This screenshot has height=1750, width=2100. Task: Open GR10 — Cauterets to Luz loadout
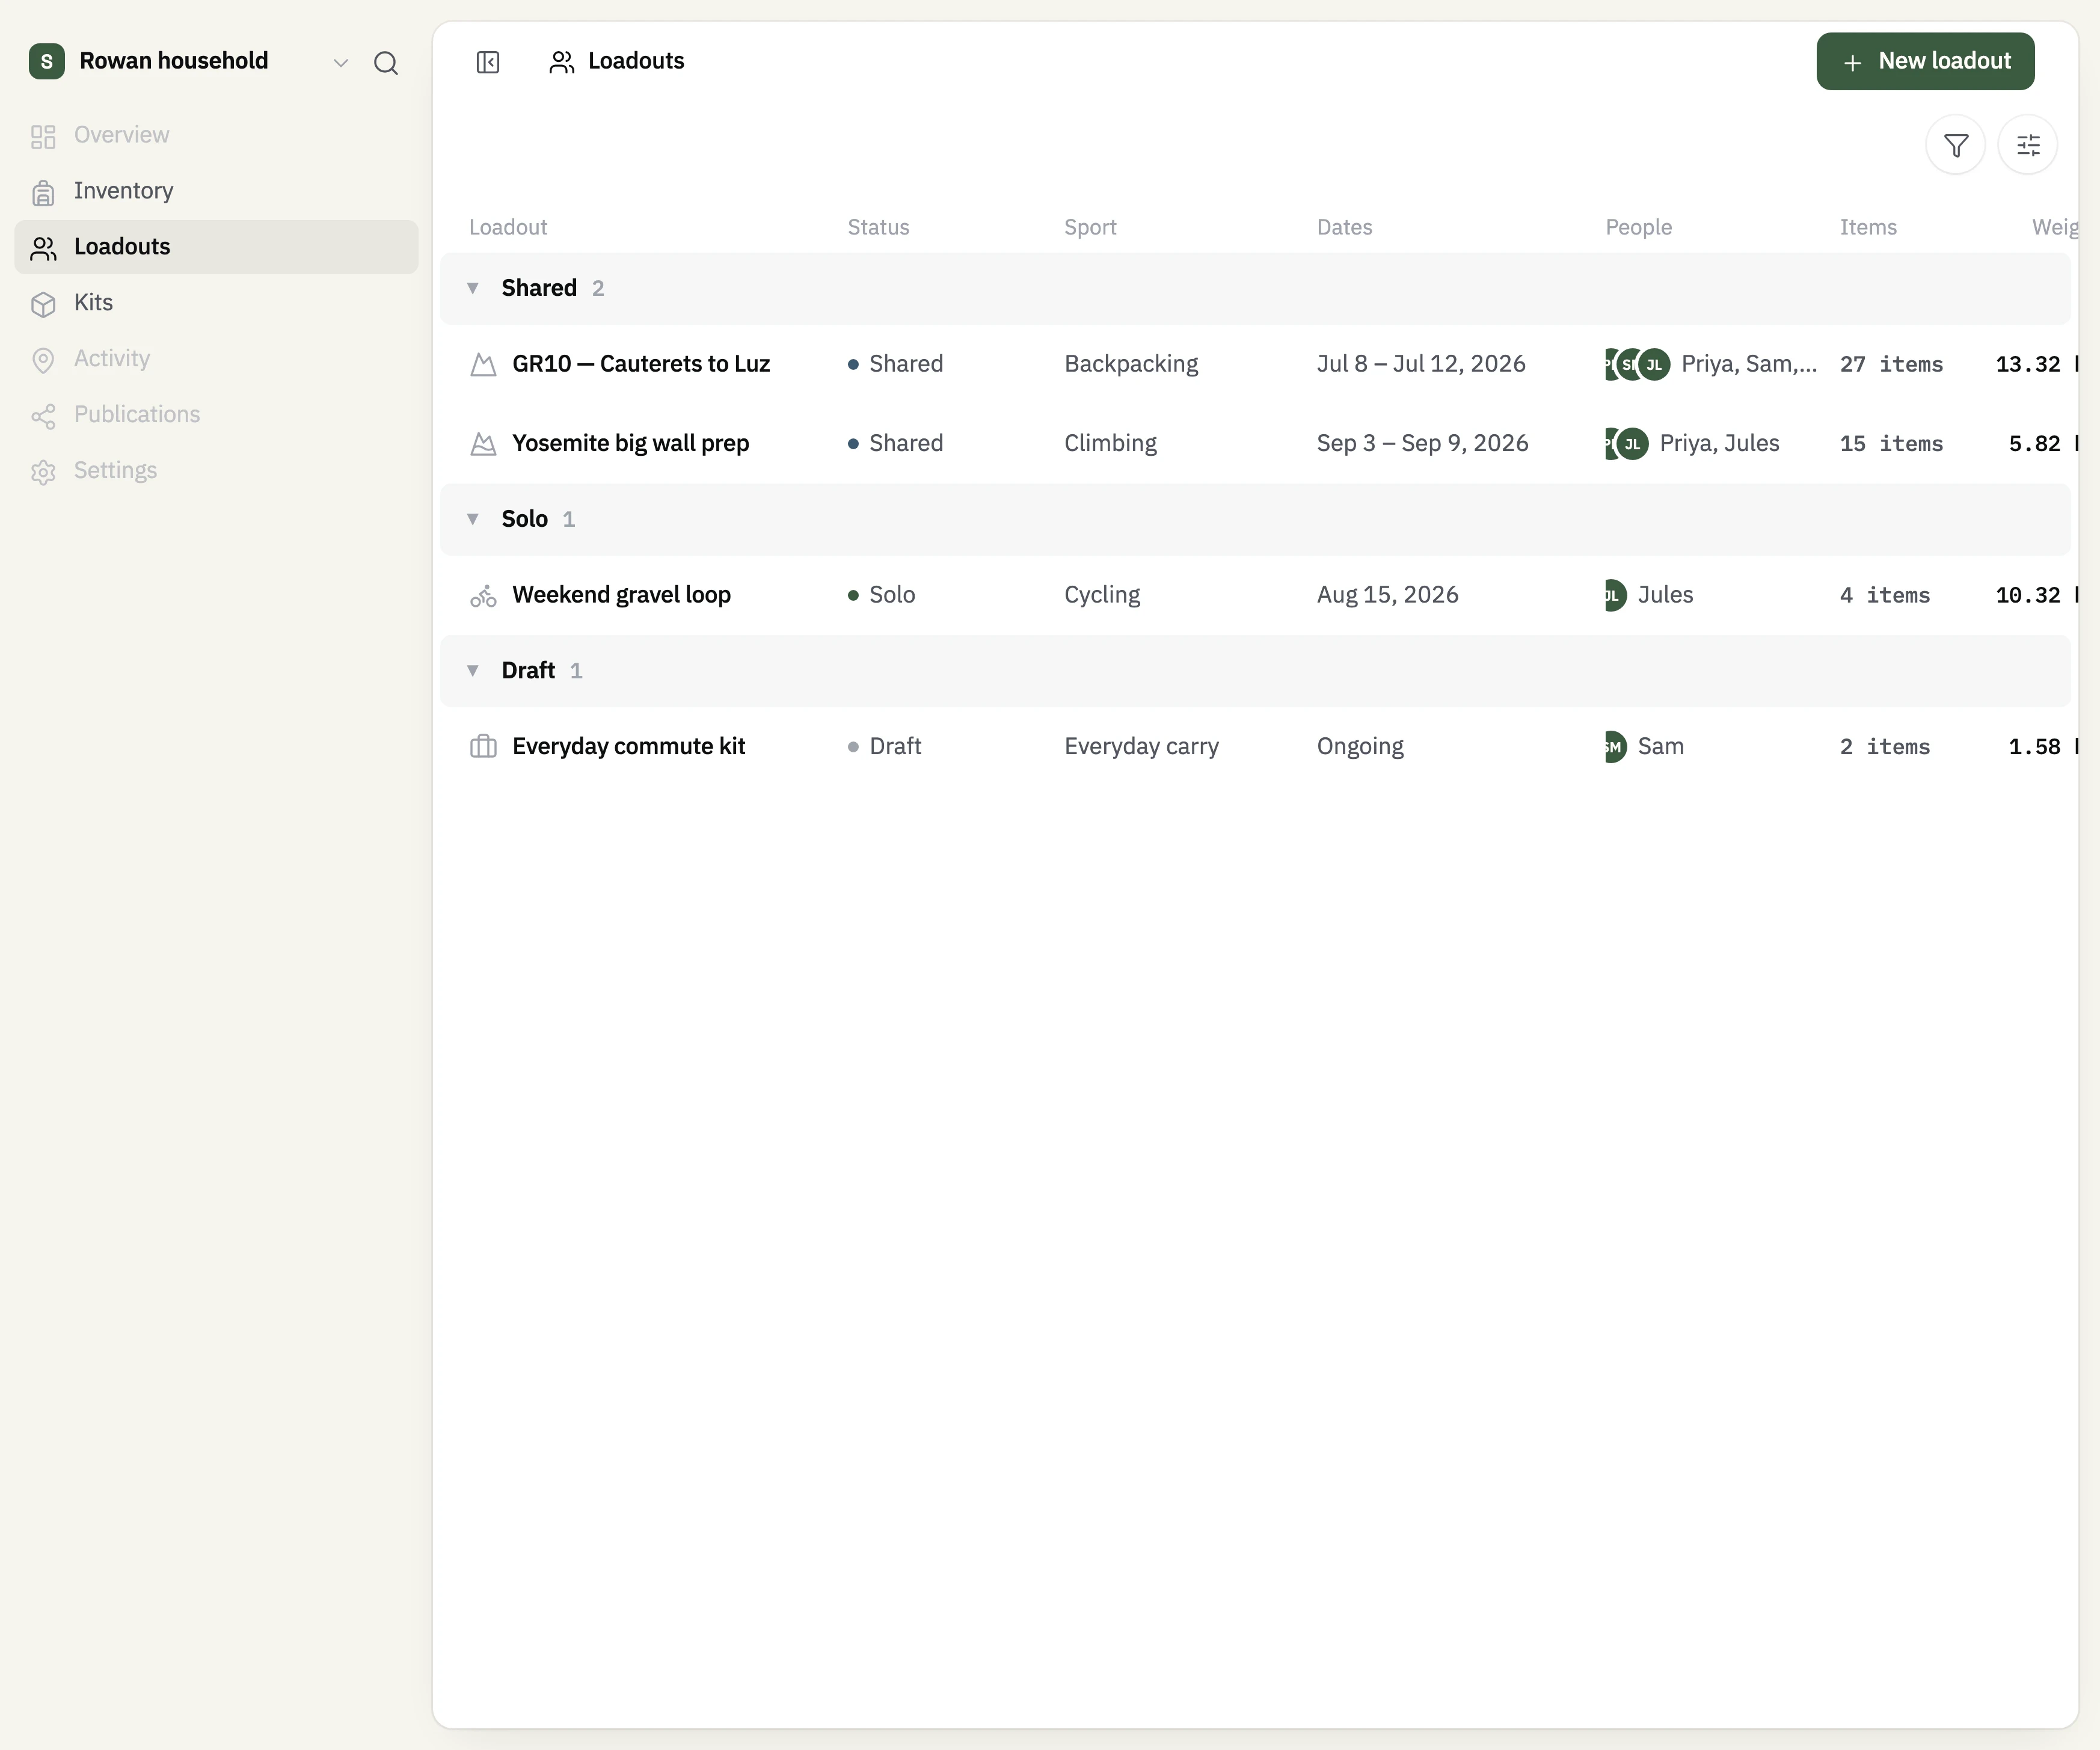point(641,364)
